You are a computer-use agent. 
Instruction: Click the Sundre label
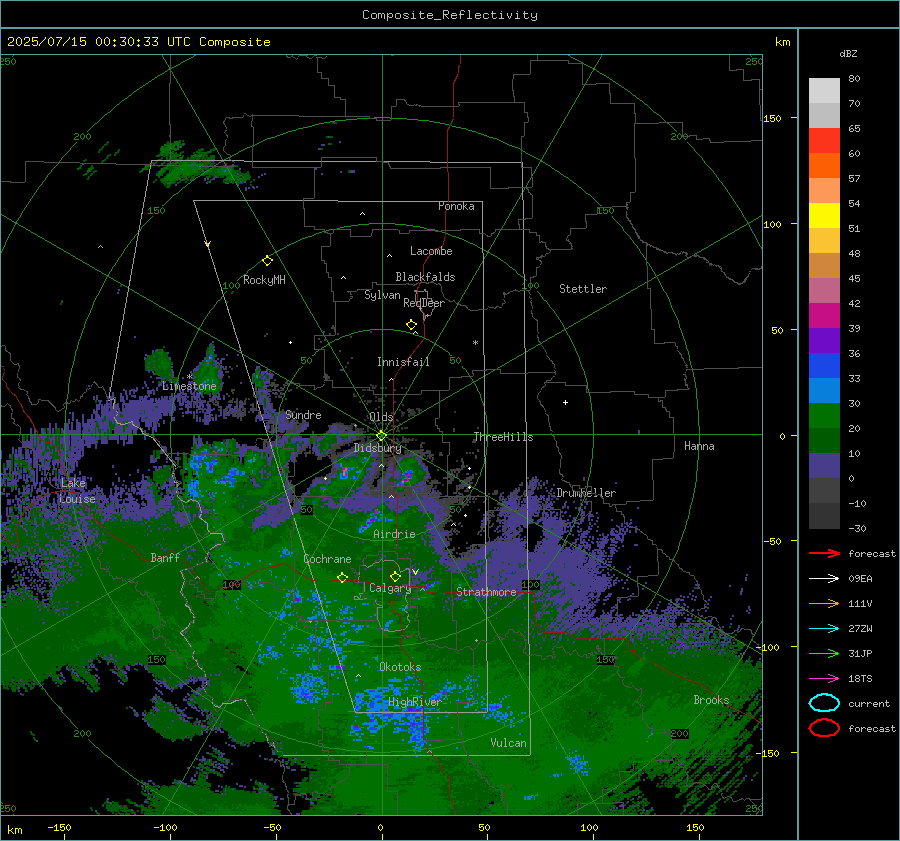pos(303,414)
